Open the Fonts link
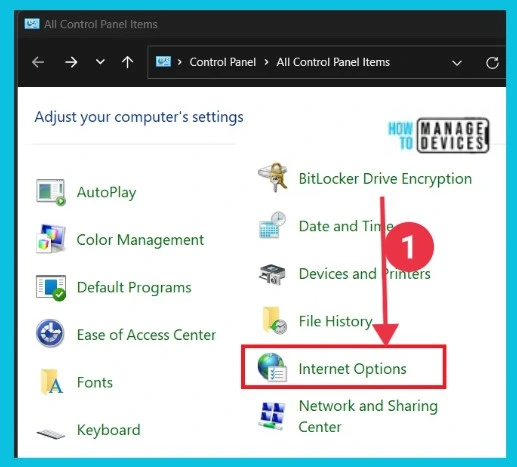 point(95,382)
